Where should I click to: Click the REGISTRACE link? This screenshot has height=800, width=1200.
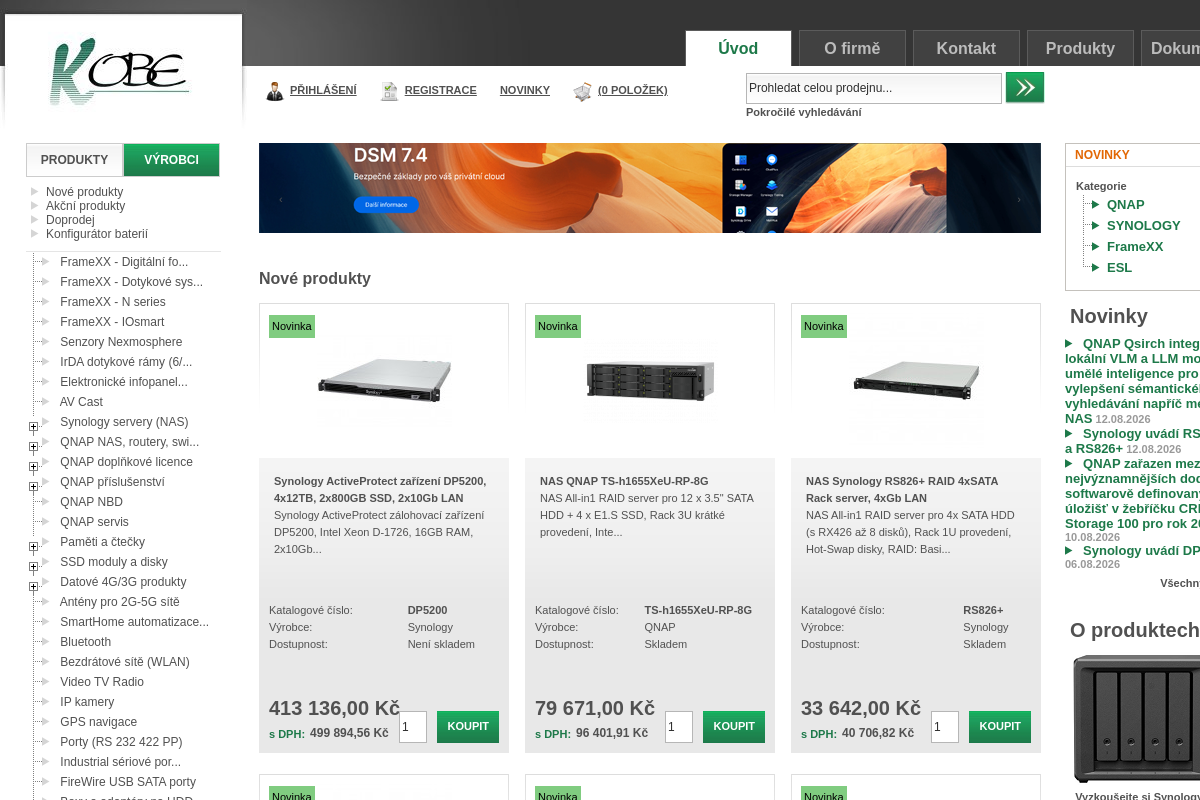[x=440, y=90]
